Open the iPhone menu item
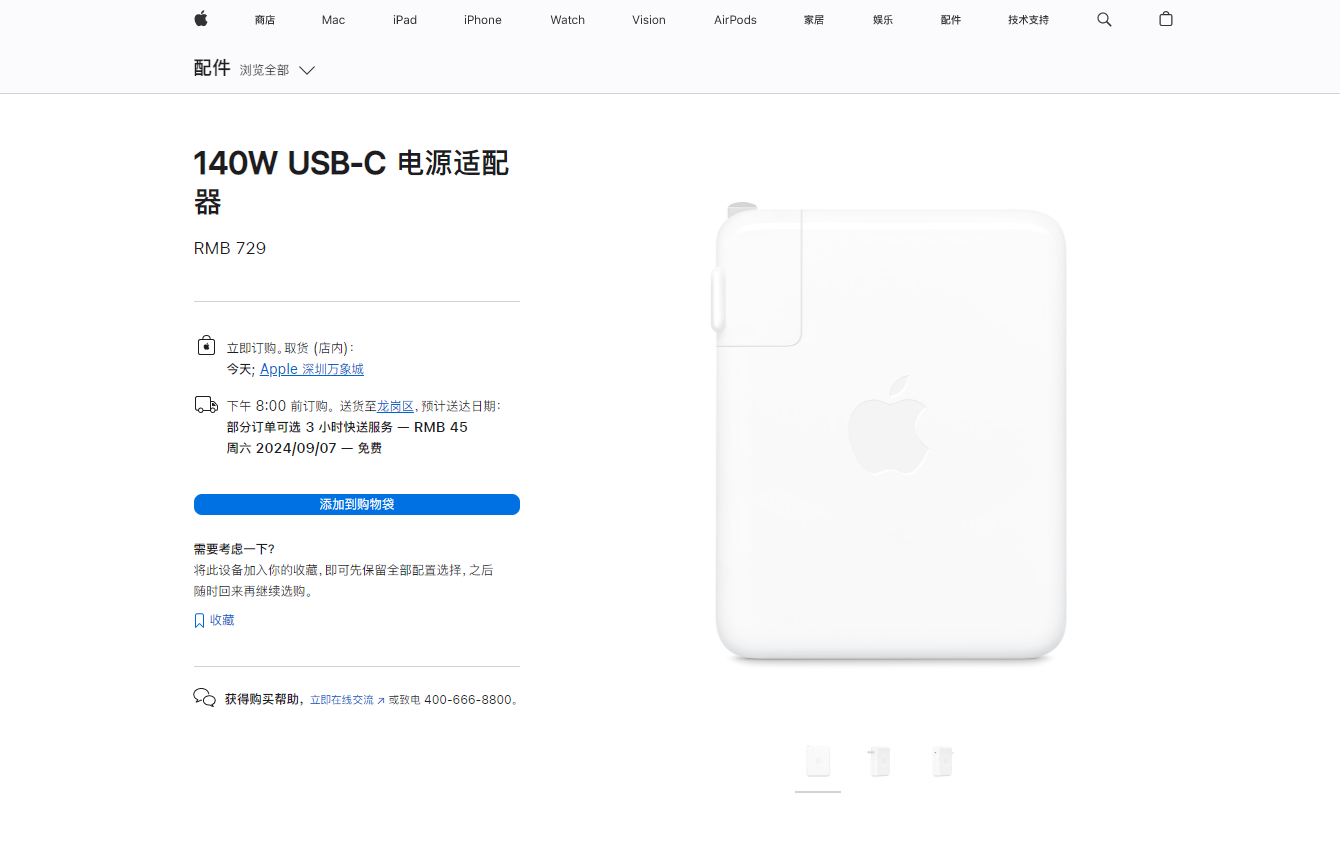The width and height of the screenshot is (1340, 841). click(483, 20)
